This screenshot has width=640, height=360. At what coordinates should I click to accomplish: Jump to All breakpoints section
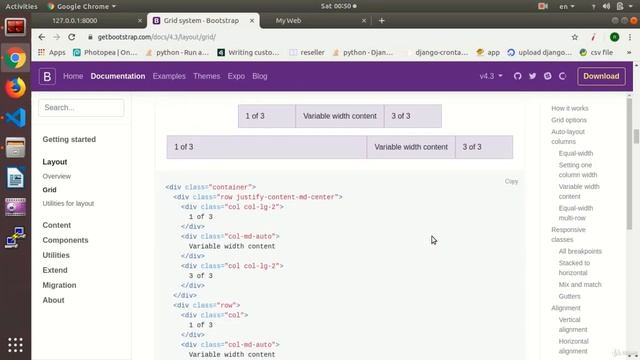[x=580, y=251]
